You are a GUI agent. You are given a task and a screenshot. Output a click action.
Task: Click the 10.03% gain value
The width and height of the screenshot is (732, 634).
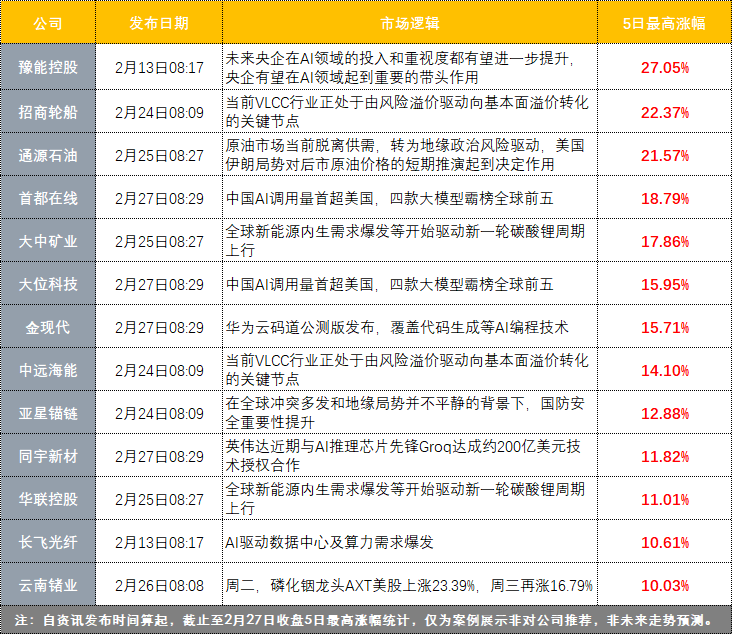click(664, 585)
